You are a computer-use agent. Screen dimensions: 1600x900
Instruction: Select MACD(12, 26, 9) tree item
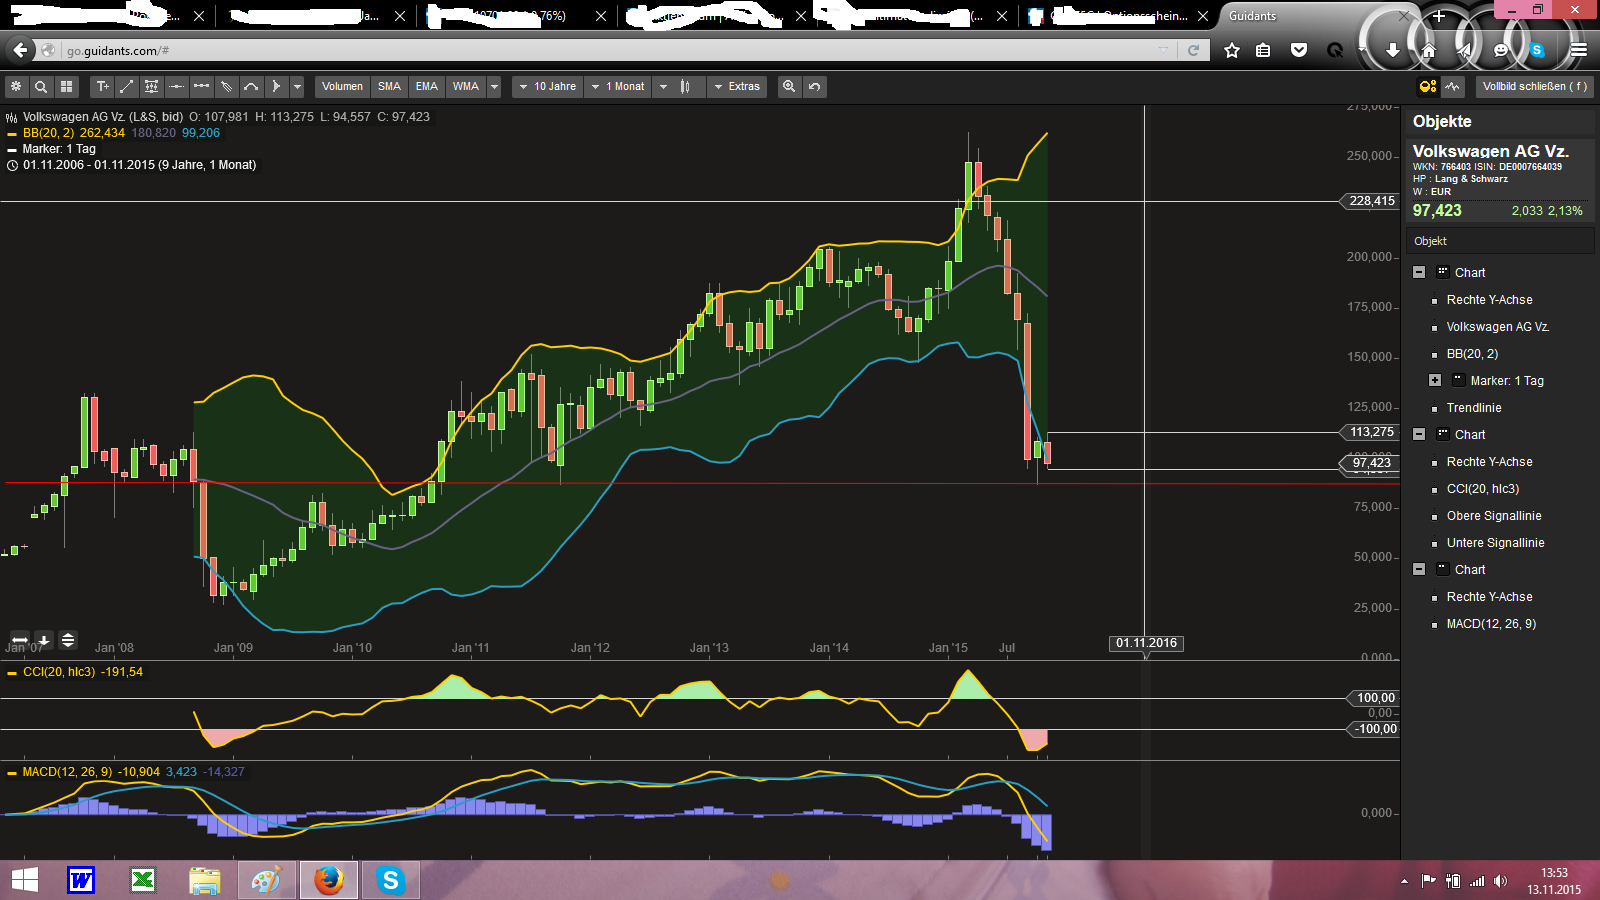click(x=1491, y=624)
